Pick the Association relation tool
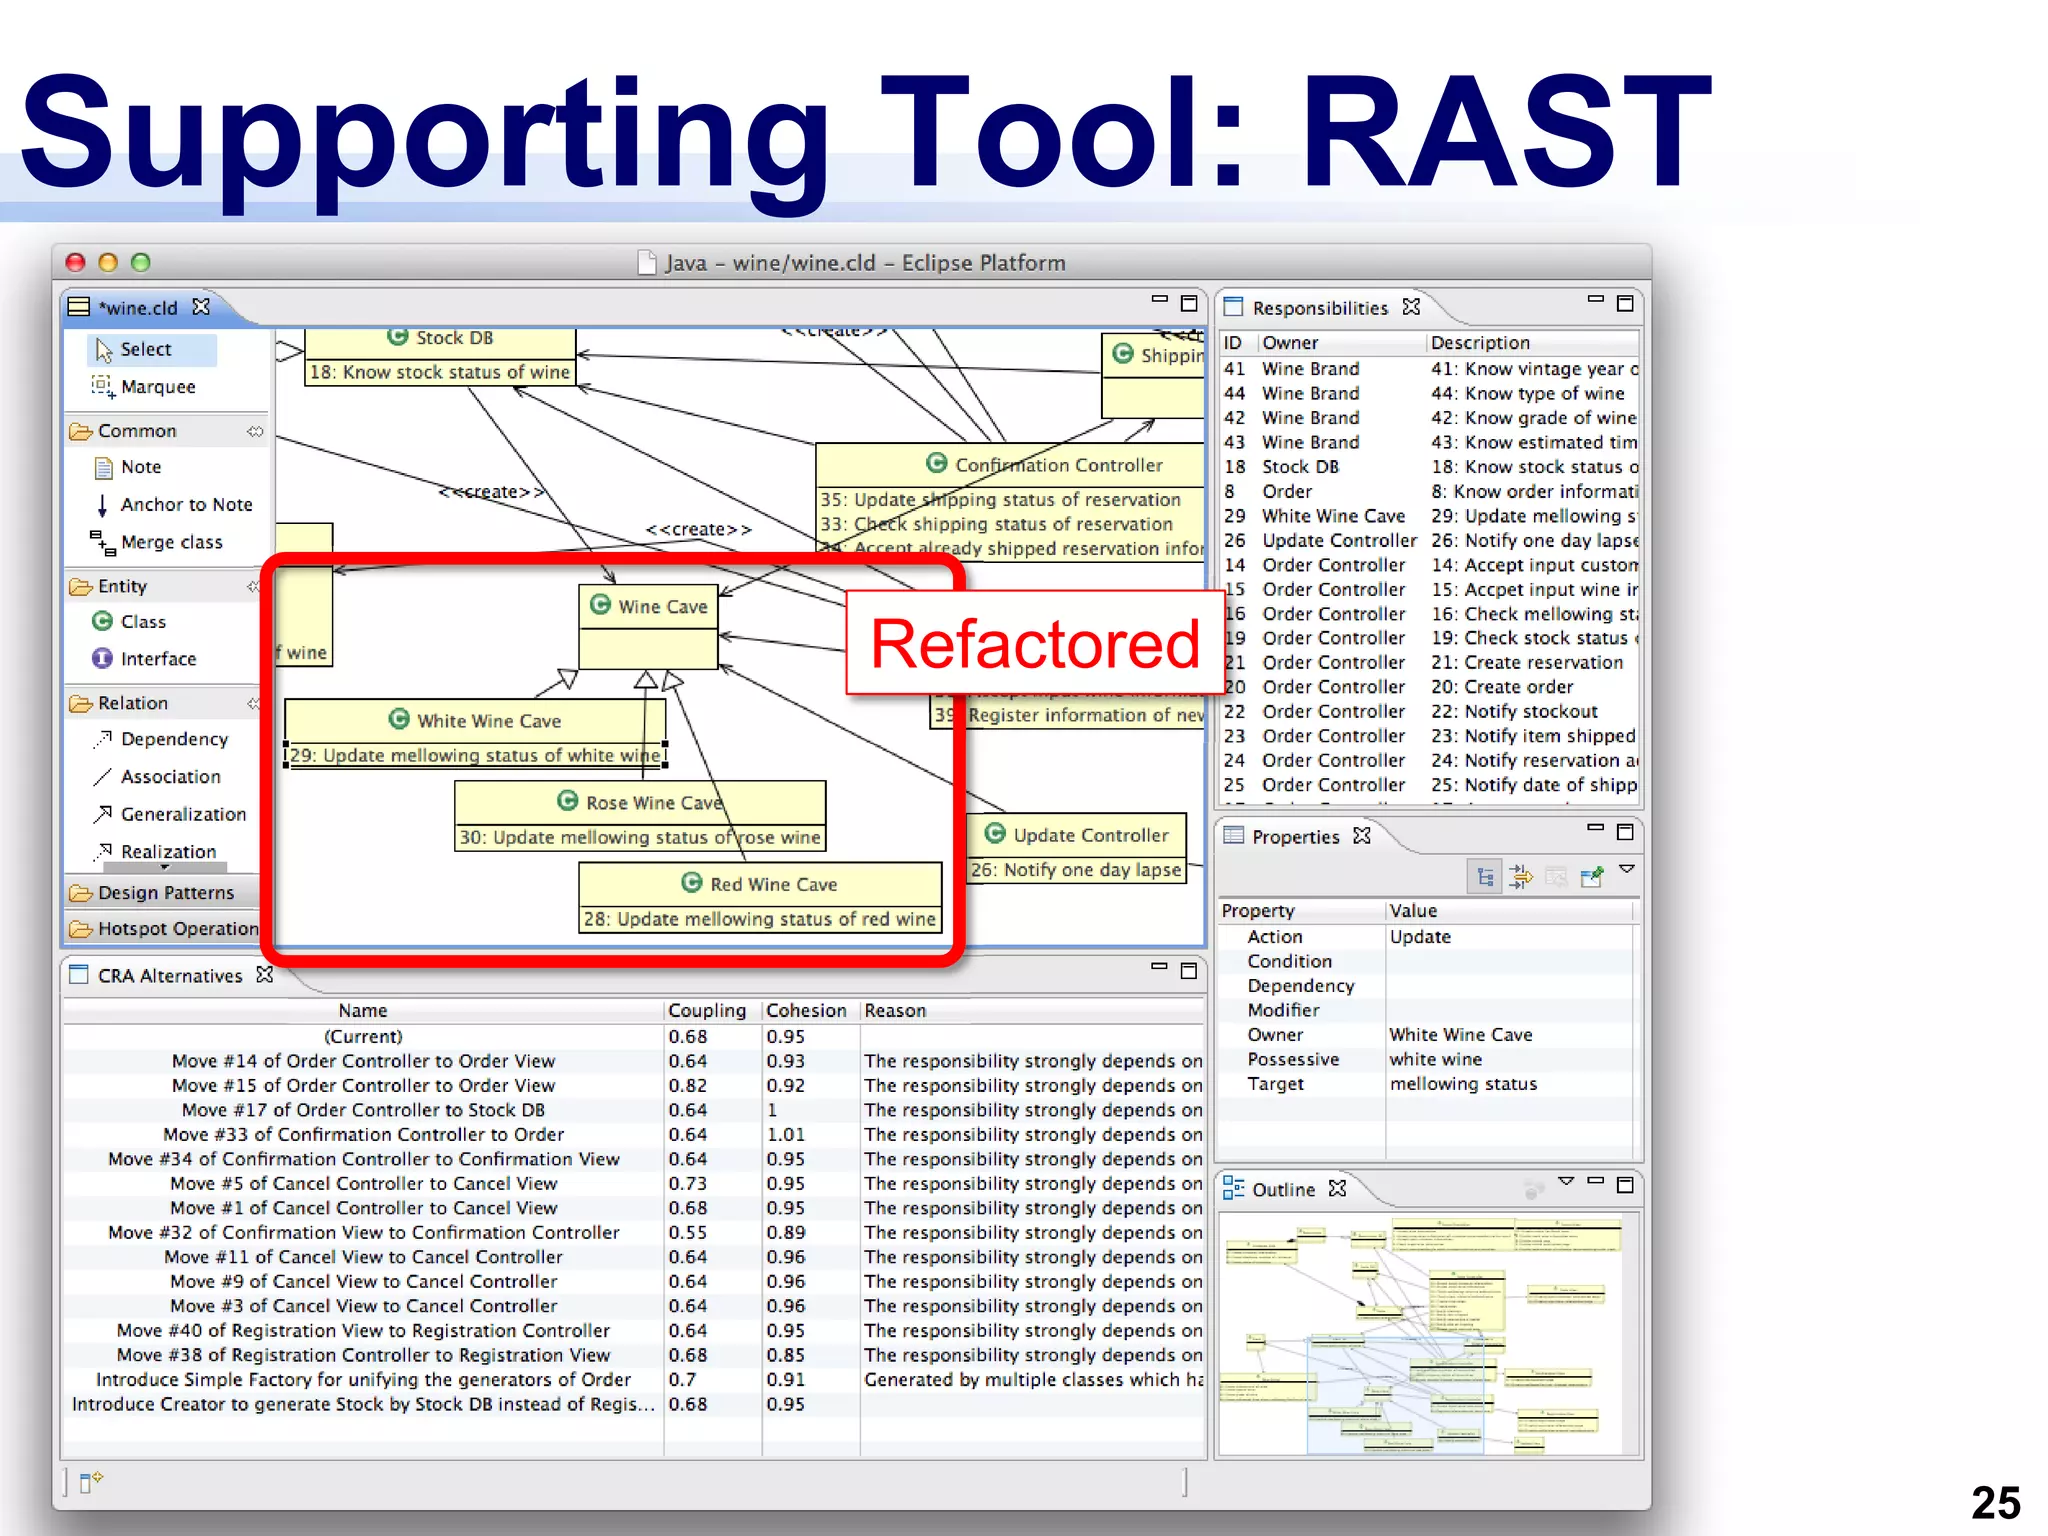 click(x=158, y=777)
